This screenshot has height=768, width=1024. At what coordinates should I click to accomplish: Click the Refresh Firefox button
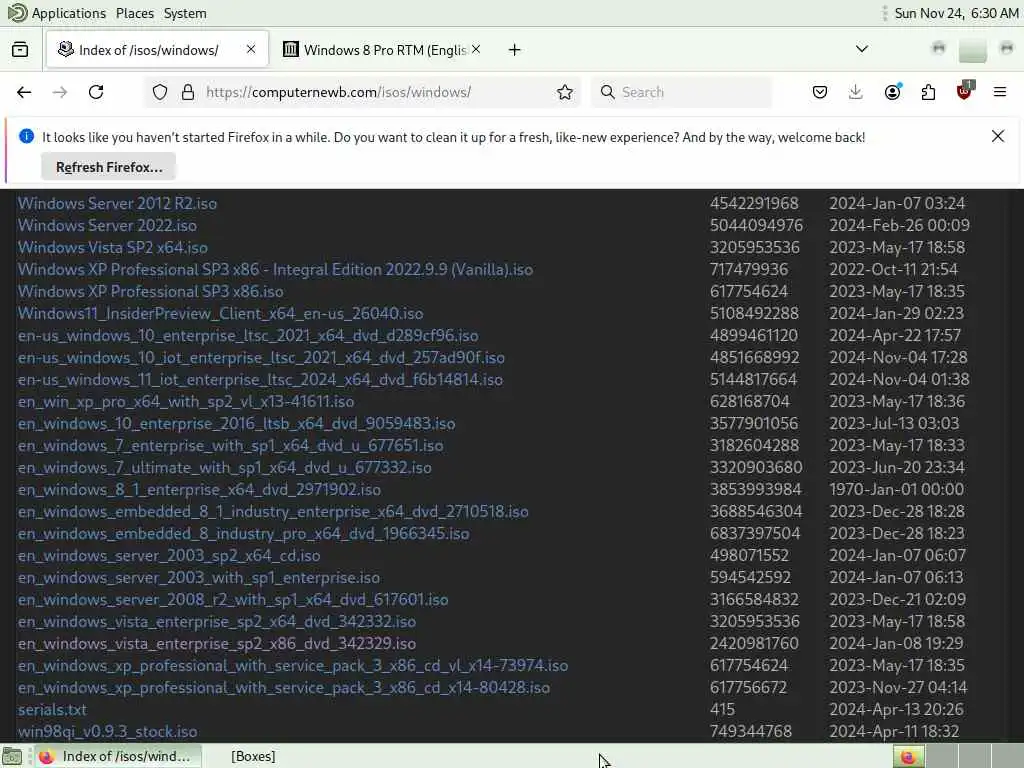pos(108,167)
